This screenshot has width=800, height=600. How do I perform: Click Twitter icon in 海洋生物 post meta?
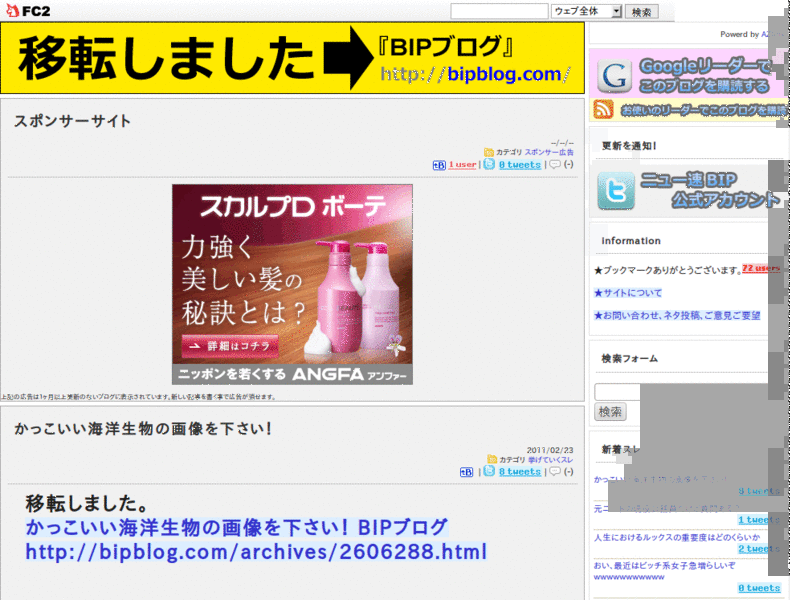coord(489,471)
